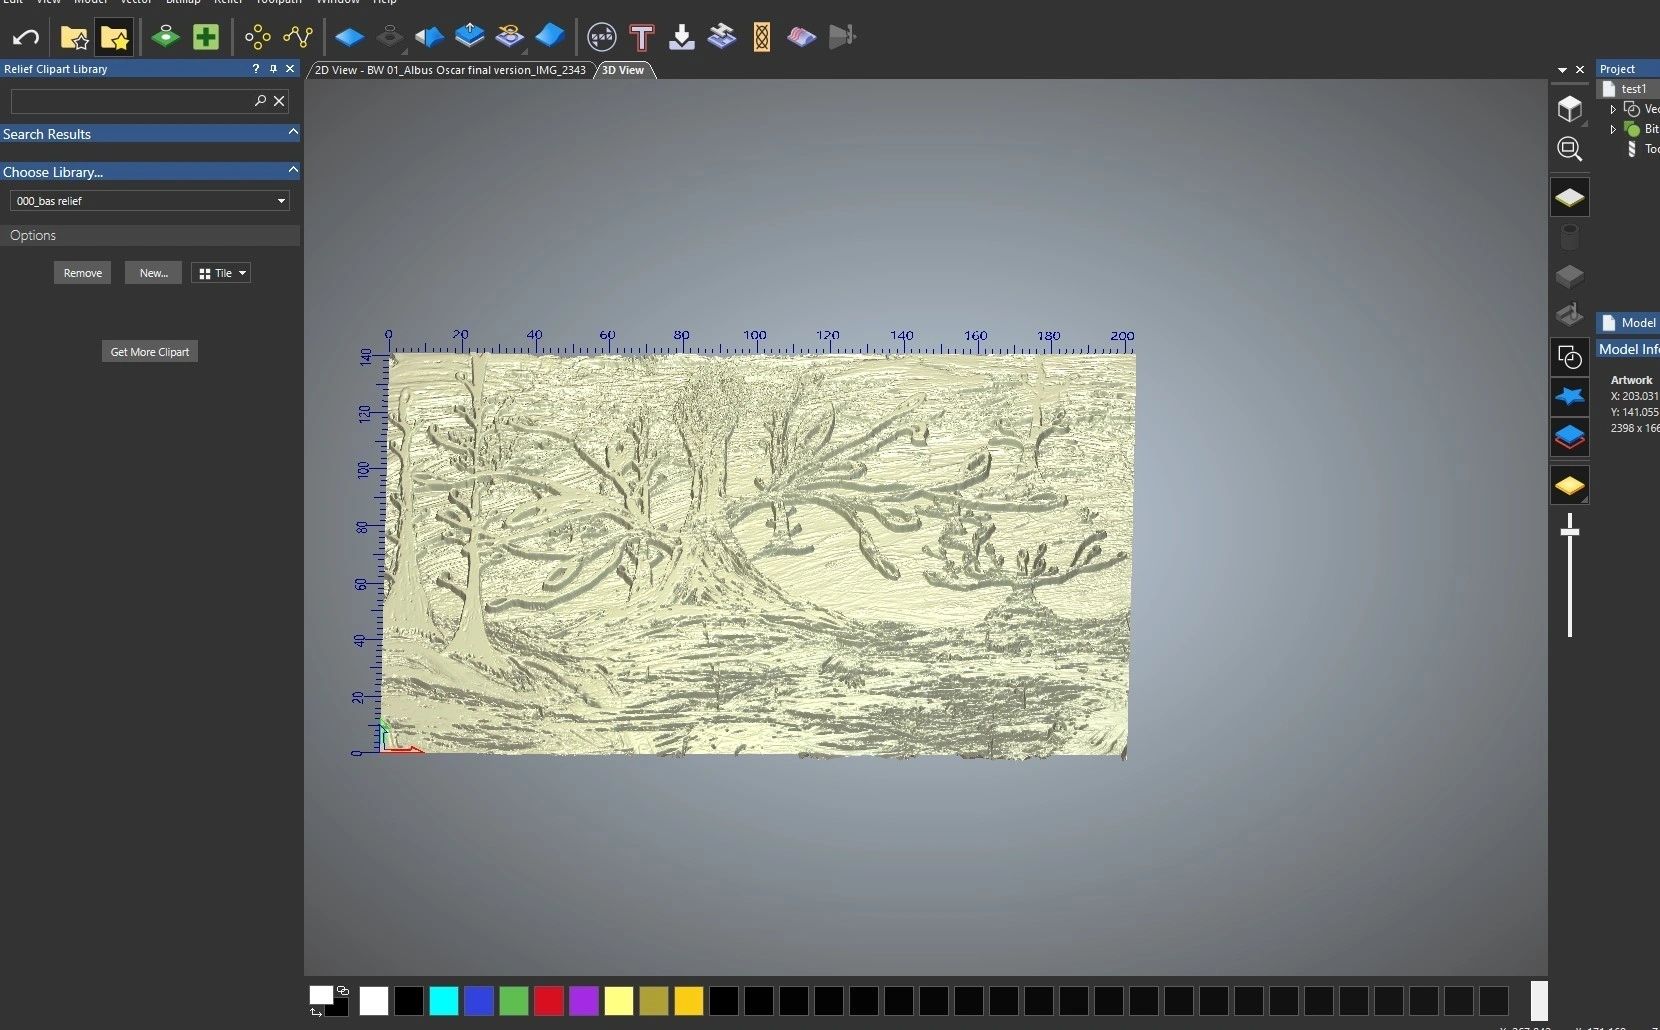Click the blue relief with up-arrow icon

[469, 38]
